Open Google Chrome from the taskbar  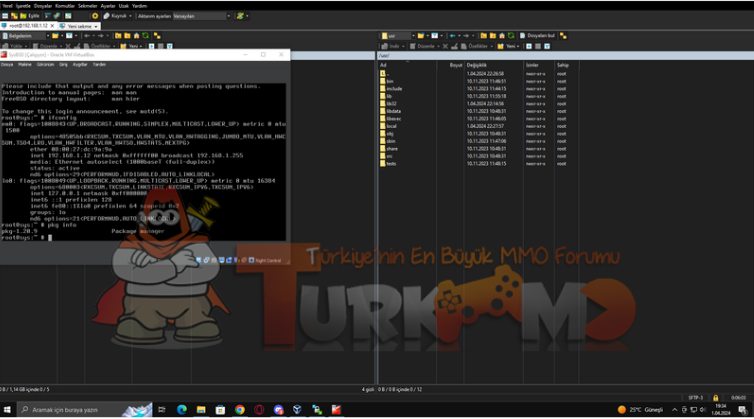[239, 410]
